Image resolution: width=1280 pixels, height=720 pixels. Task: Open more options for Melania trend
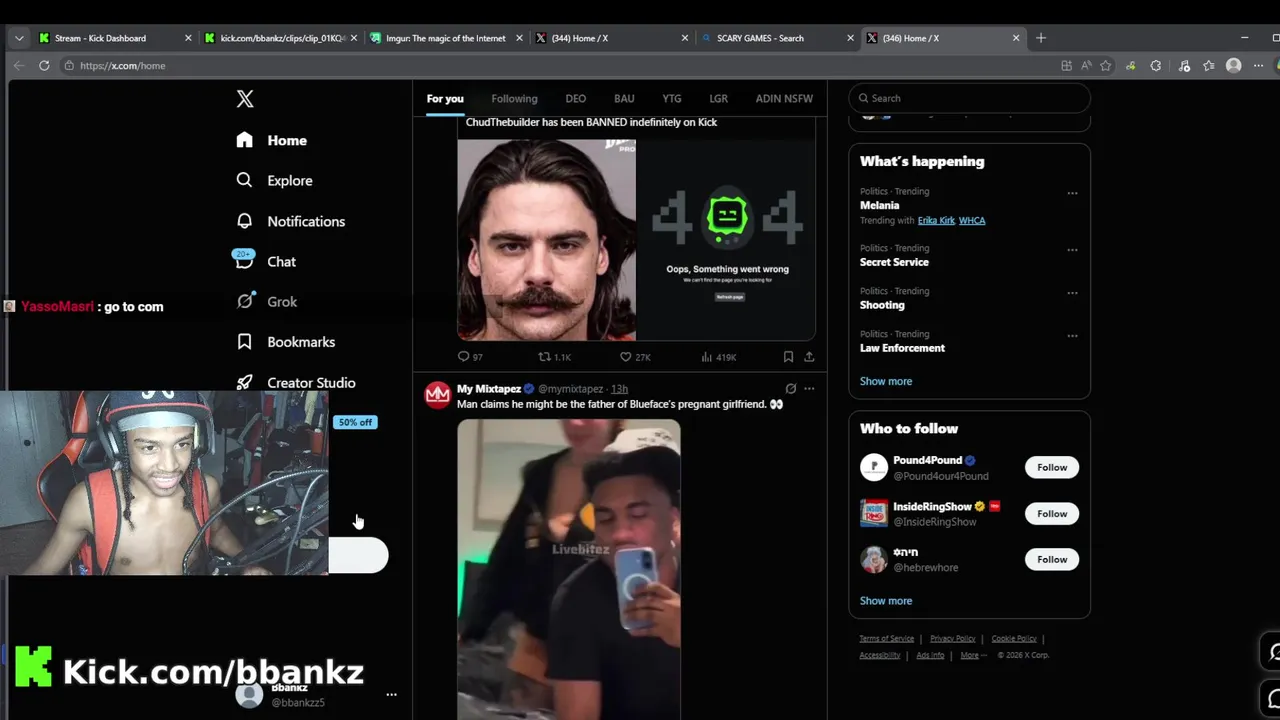(x=1072, y=193)
